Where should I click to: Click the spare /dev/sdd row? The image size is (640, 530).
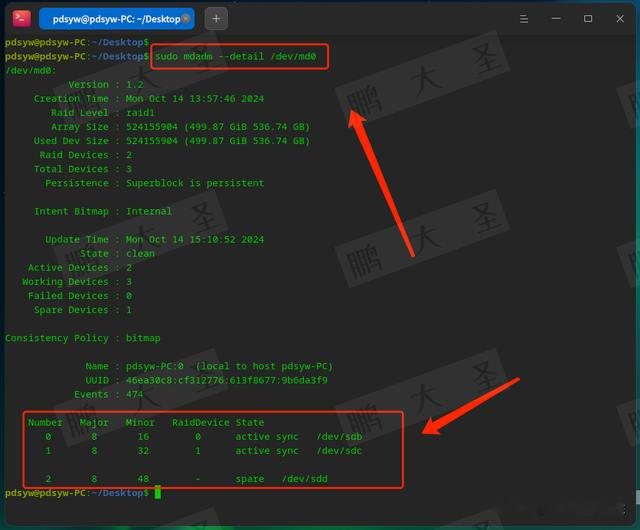pyautogui.click(x=186, y=479)
